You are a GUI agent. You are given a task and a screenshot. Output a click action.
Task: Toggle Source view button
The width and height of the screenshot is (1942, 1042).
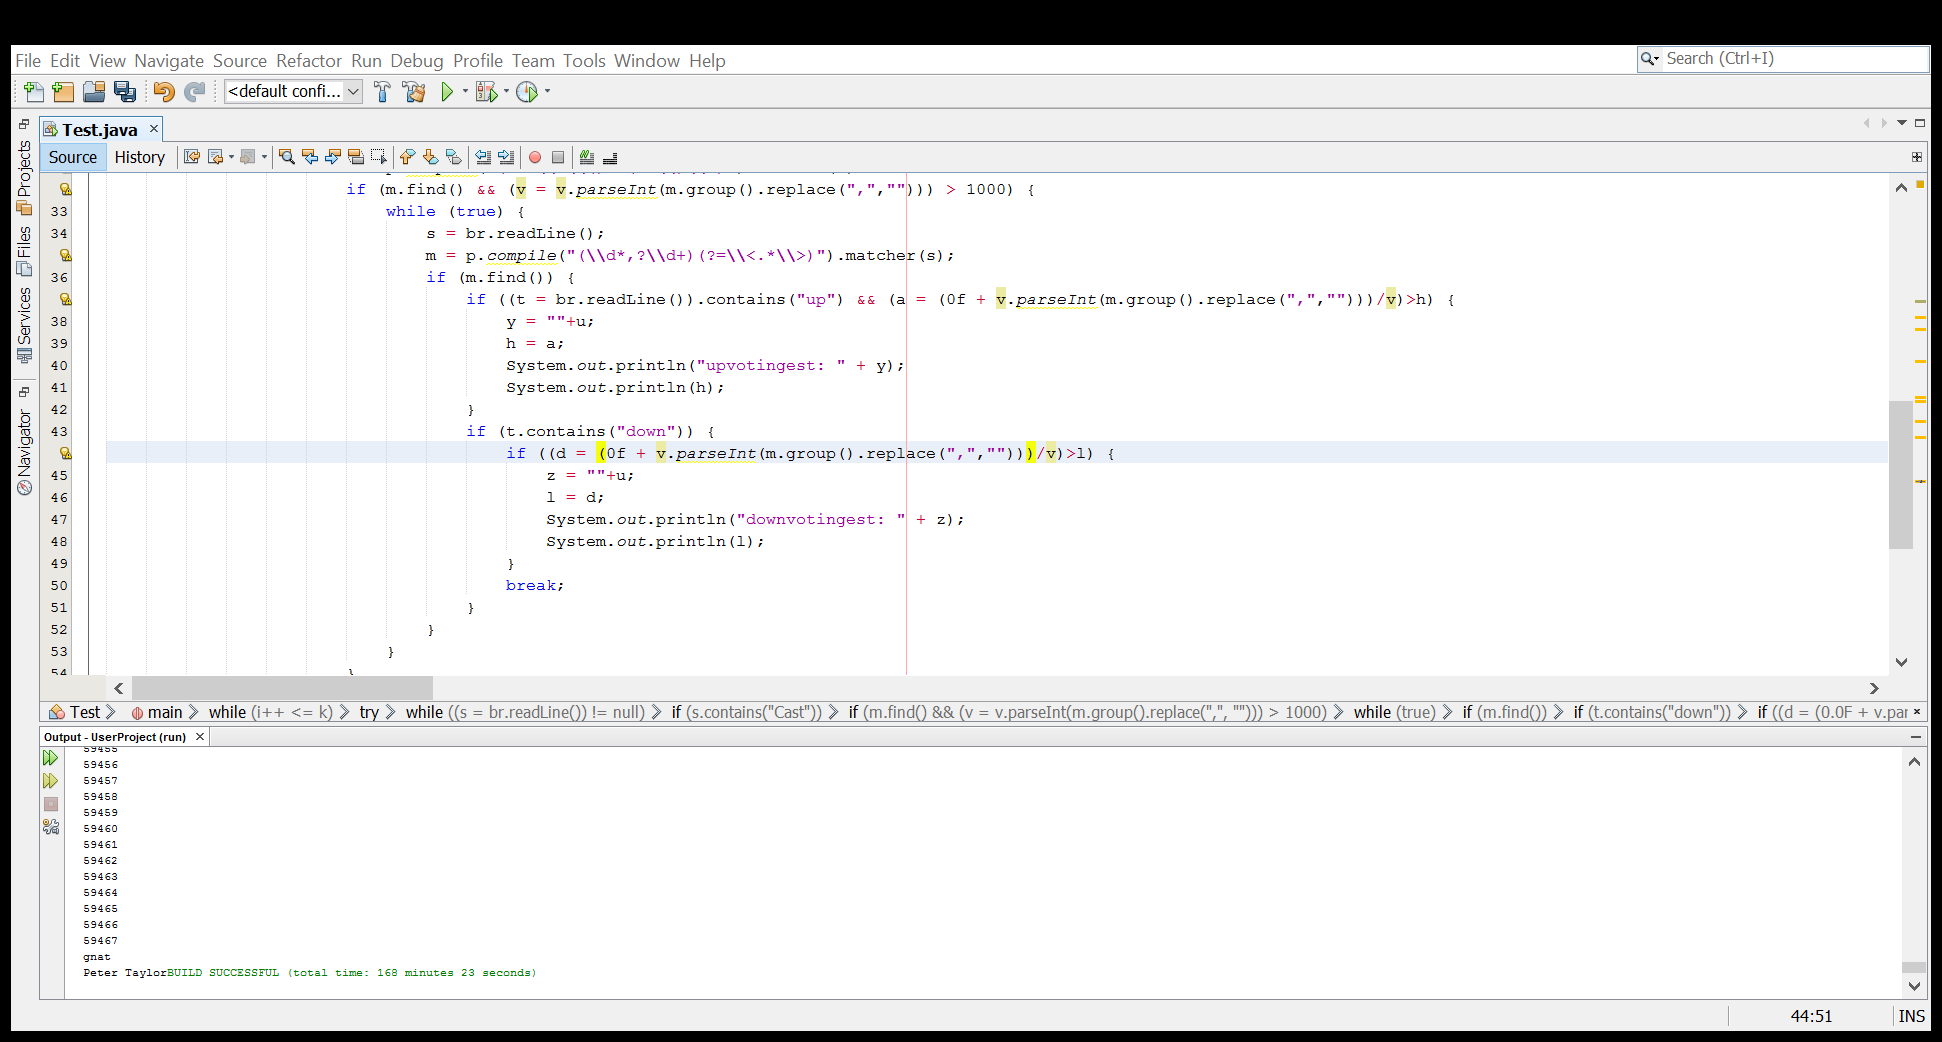click(x=73, y=157)
